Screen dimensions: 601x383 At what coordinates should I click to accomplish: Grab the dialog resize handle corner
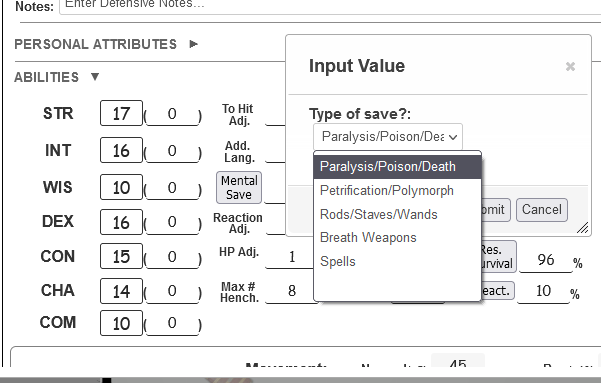coord(583,228)
